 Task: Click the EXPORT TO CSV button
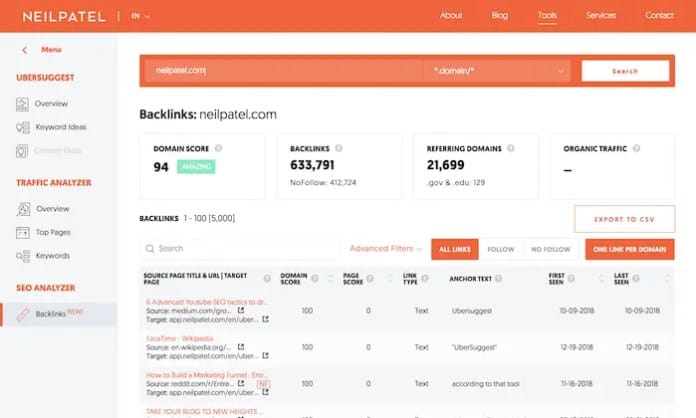click(x=625, y=219)
